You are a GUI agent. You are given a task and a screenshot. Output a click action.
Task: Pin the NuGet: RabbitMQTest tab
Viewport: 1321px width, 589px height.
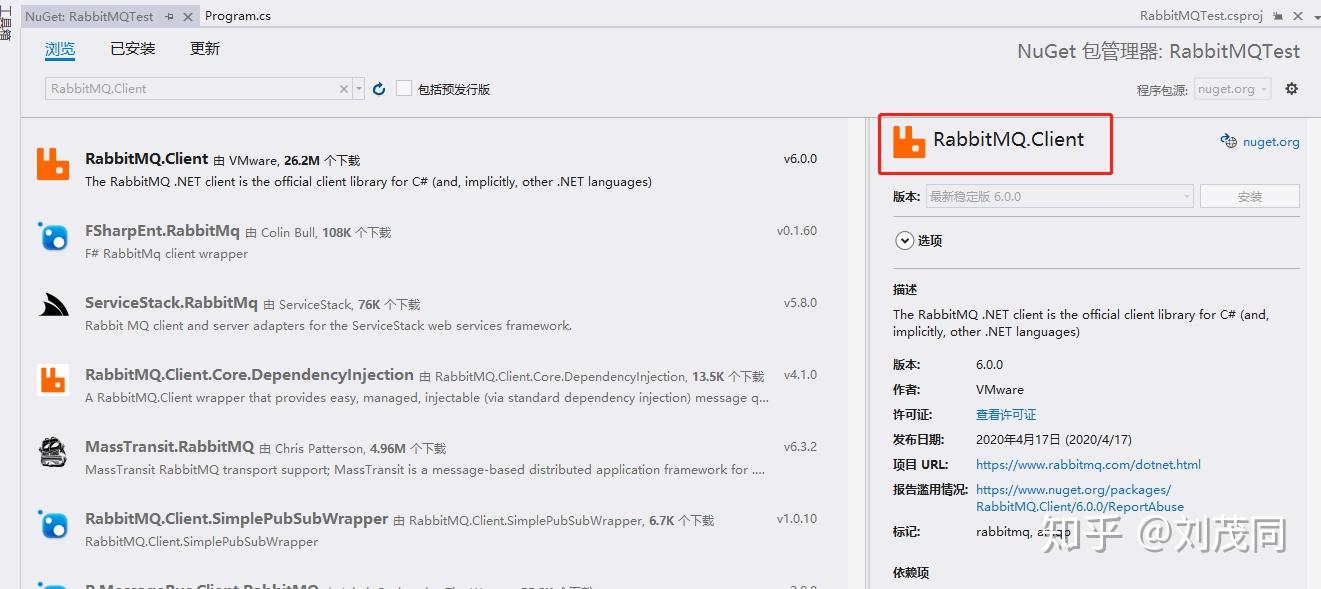pyautogui.click(x=169, y=16)
